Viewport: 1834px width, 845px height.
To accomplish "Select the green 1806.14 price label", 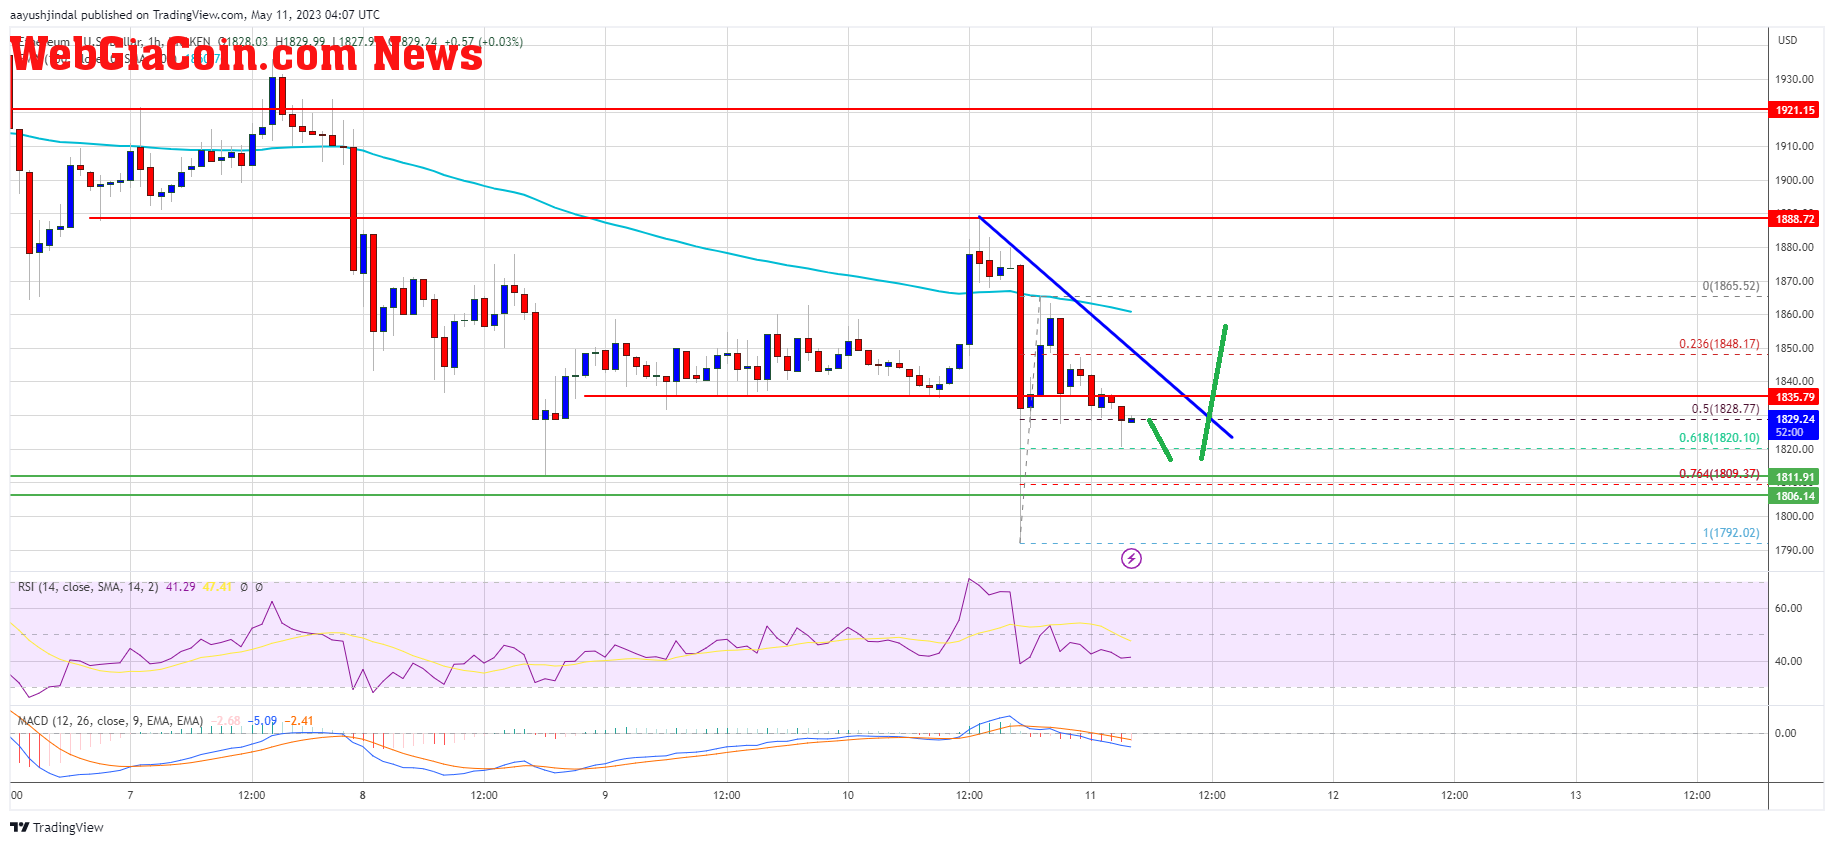I will [1794, 495].
